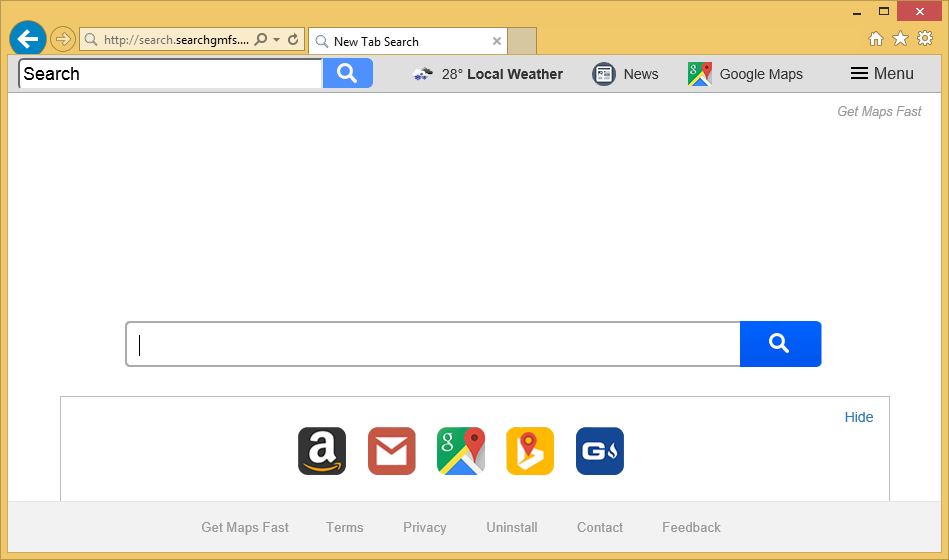This screenshot has height=560, width=949.
Task: Open a new blank tab
Action: pyautogui.click(x=522, y=41)
